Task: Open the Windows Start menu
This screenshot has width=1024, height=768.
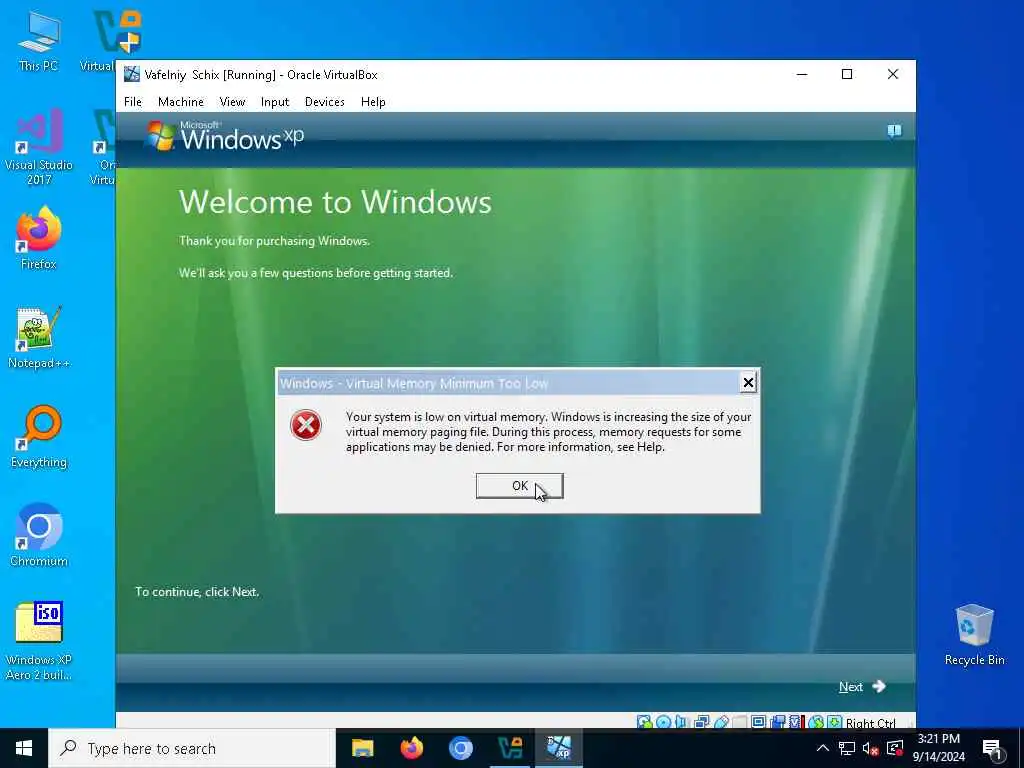Action: (24, 748)
